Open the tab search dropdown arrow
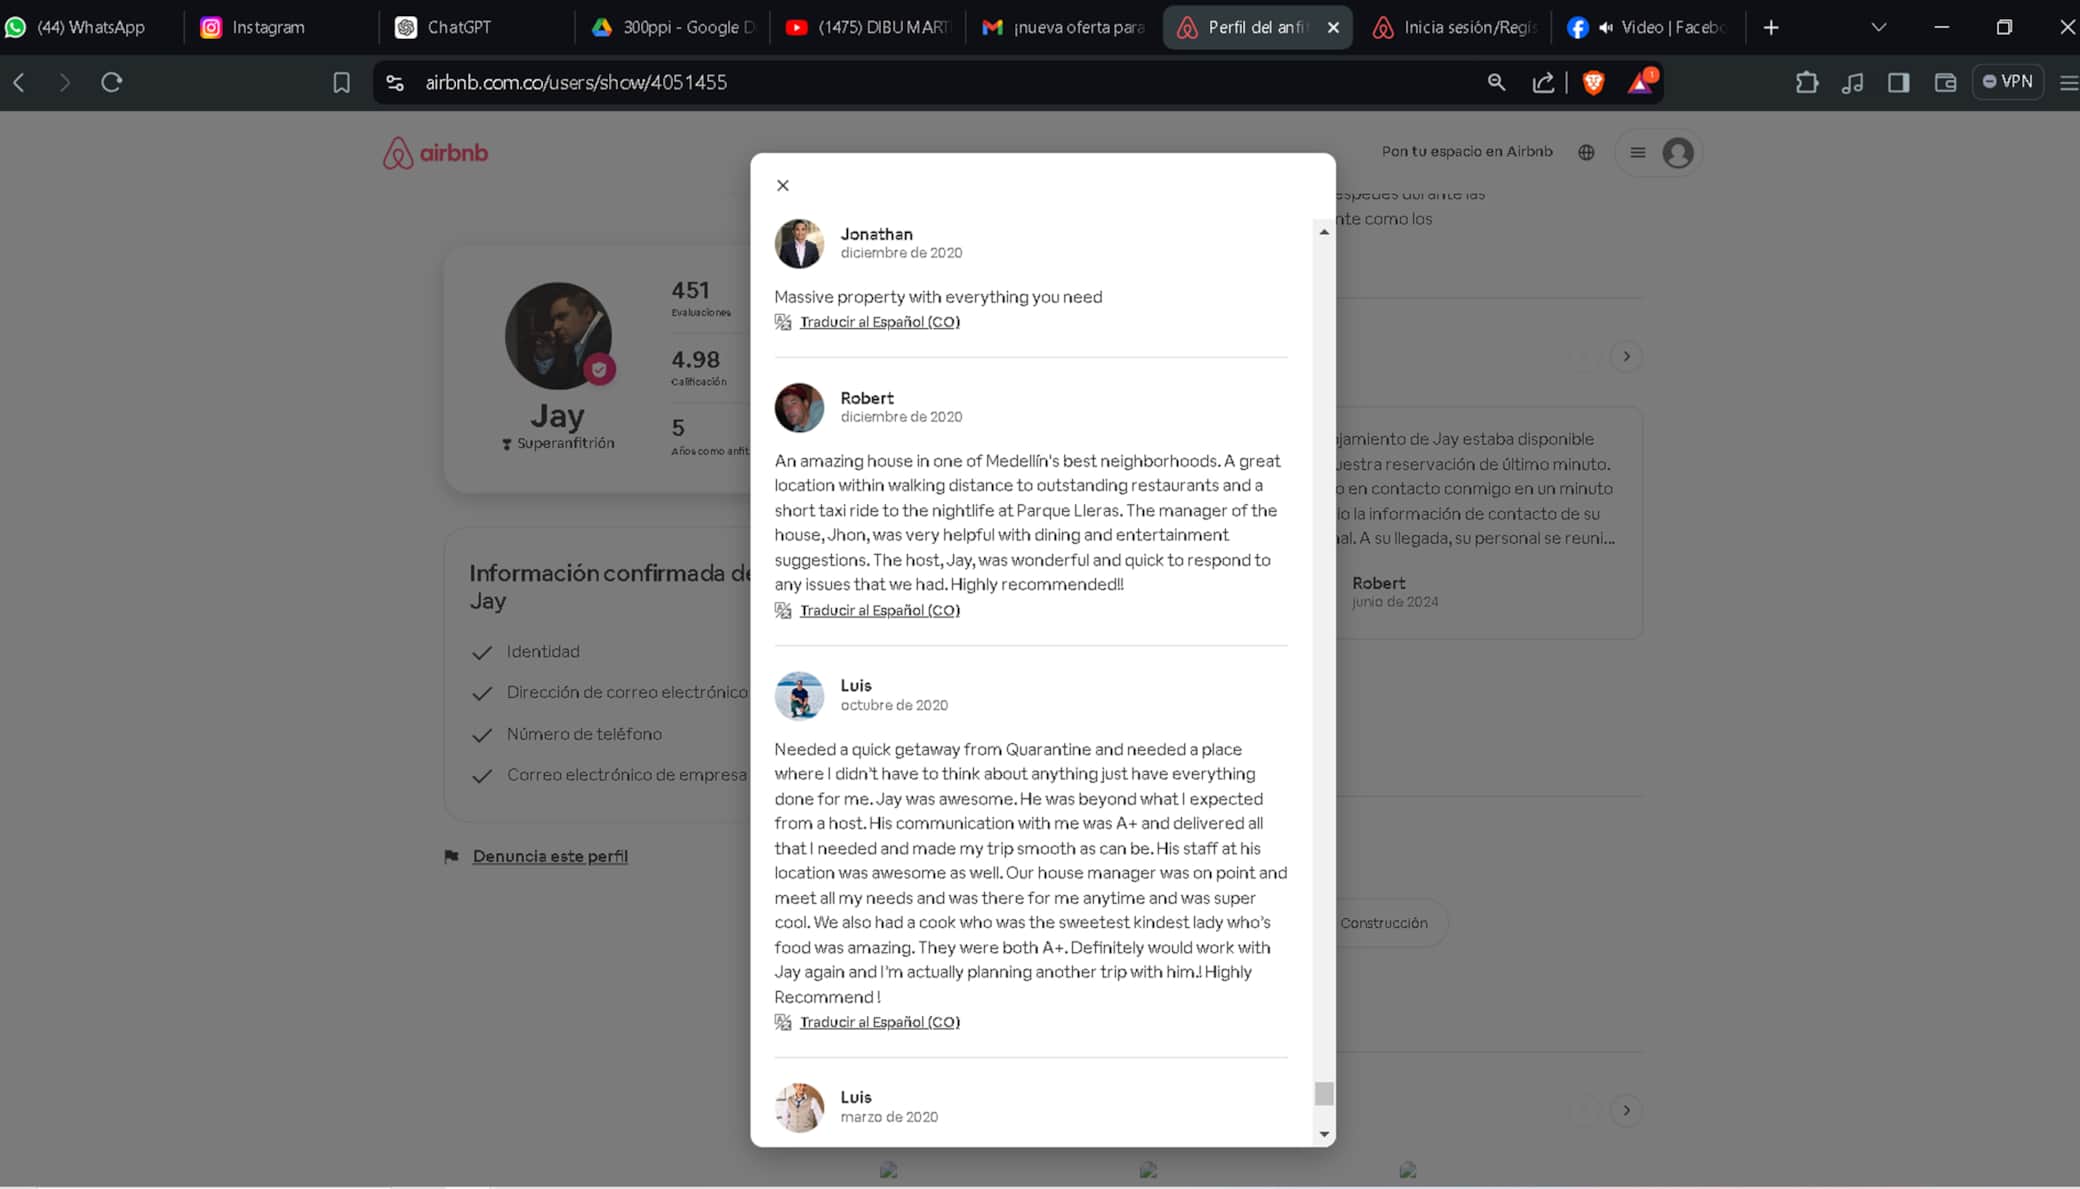Screen dimensions: 2080x1189 point(1879,27)
